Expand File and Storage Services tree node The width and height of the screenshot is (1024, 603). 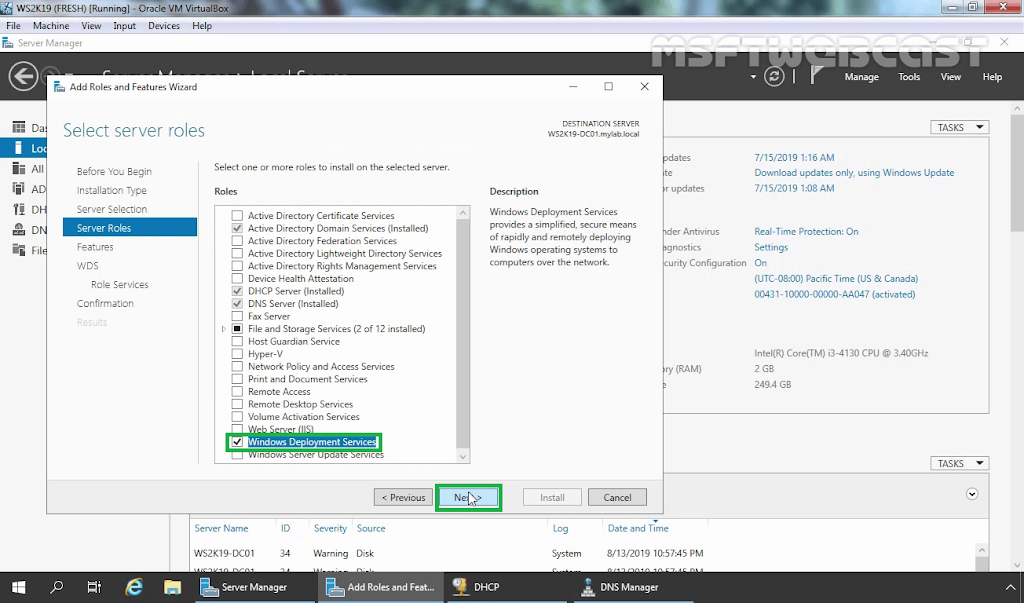click(x=223, y=329)
